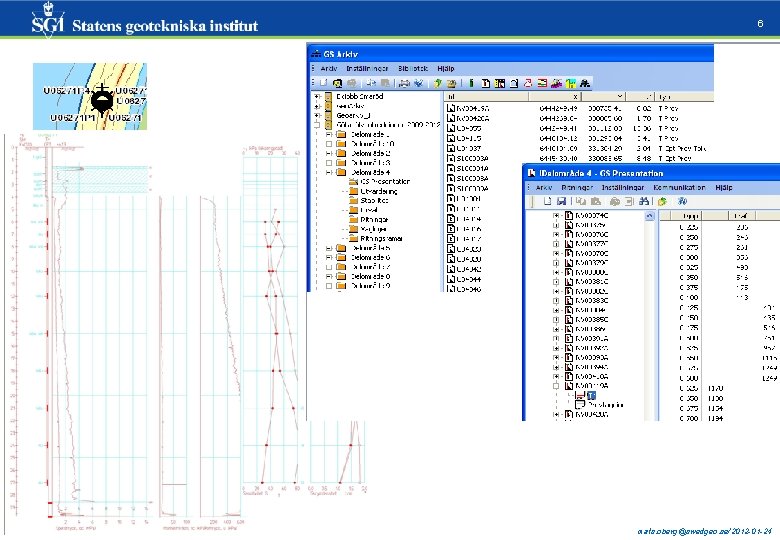The image size is (780, 540).
Task: Click the magnifier document icon in GS Arkiv toolbar
Action: point(337,83)
